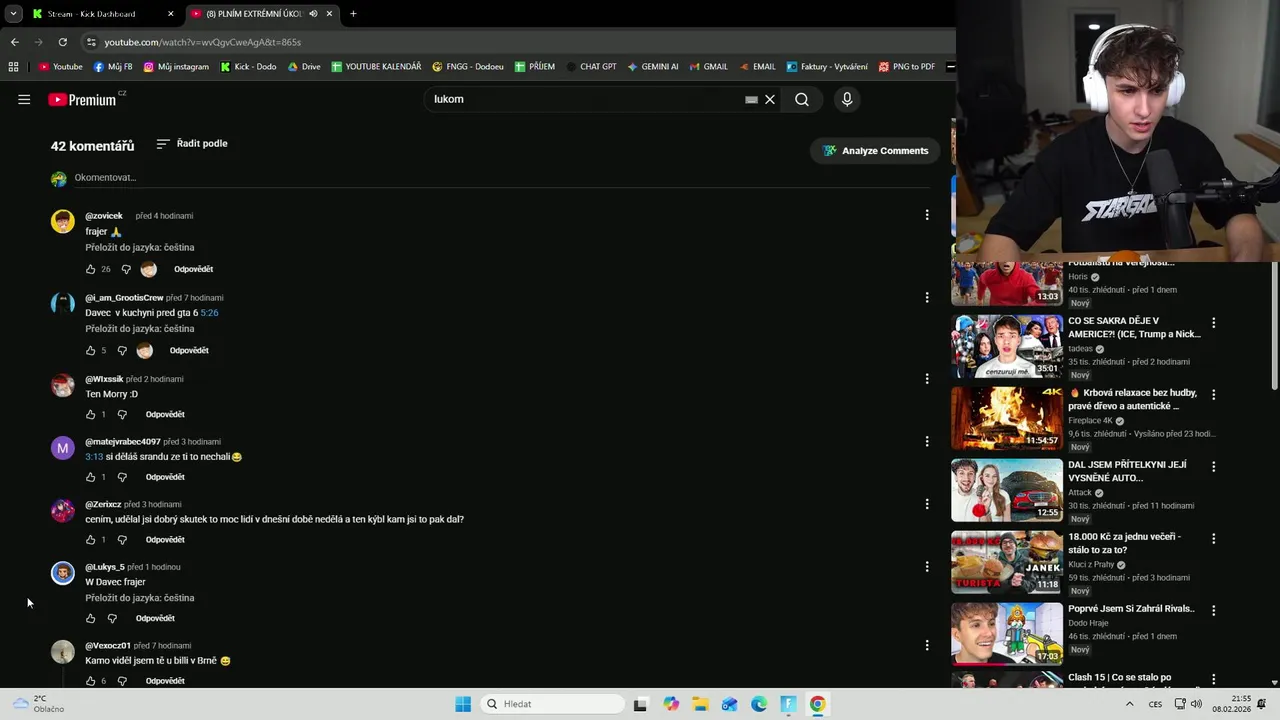Open the Krbová relaxace fireplace video thumbnail
This screenshot has height=720, width=1280.
click(x=1007, y=418)
